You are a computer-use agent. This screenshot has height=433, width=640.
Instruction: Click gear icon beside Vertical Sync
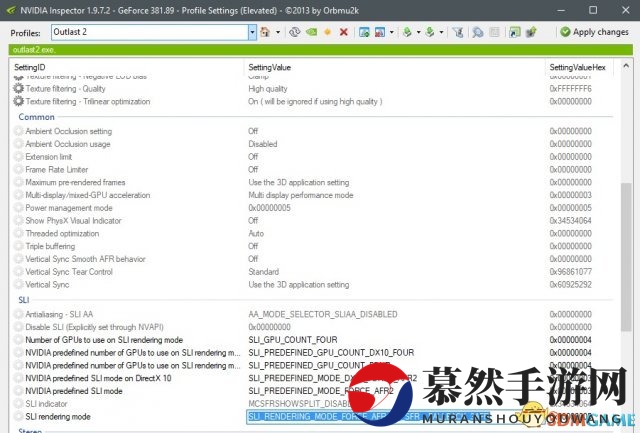pos(18,284)
